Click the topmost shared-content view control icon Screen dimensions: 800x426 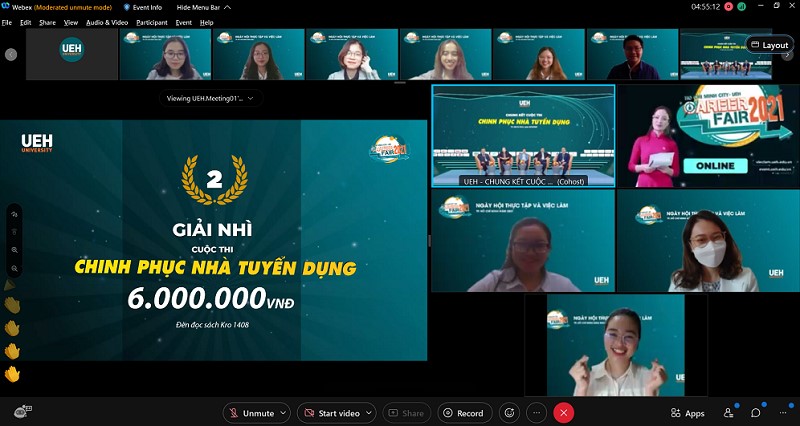pos(14,215)
